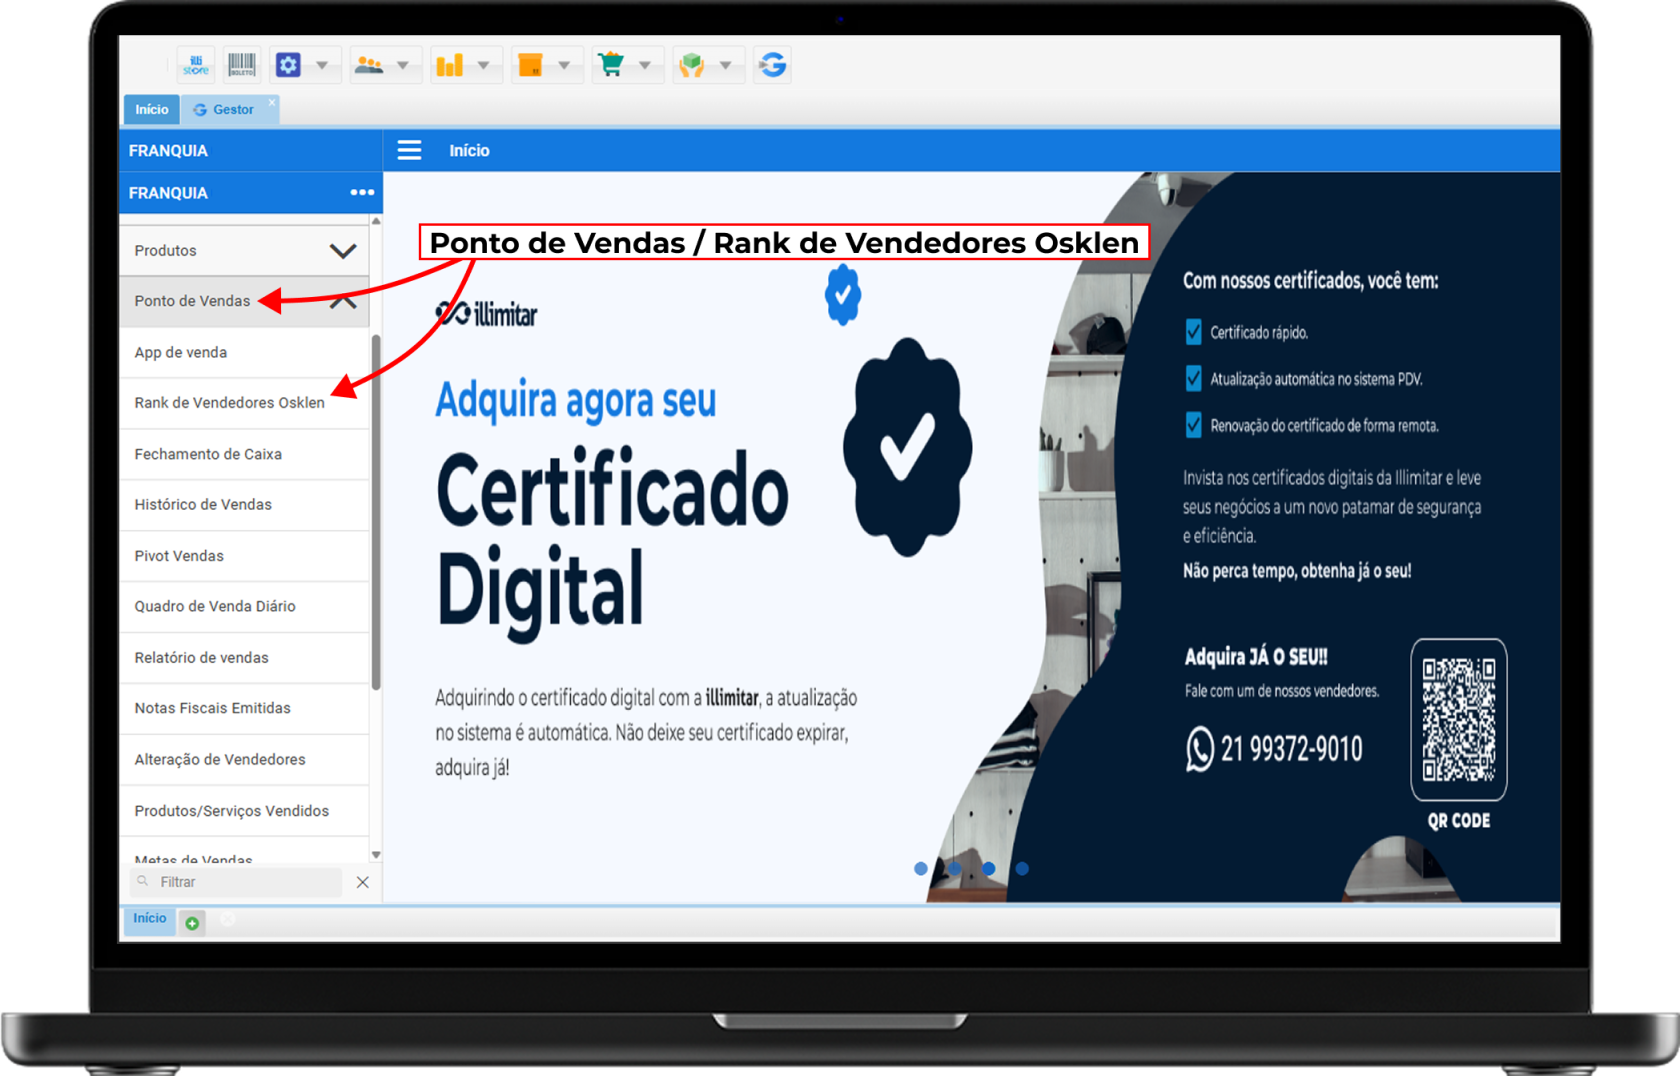Open Rank de Vendedores Osklen
This screenshot has width=1680, height=1076.
pyautogui.click(x=230, y=403)
